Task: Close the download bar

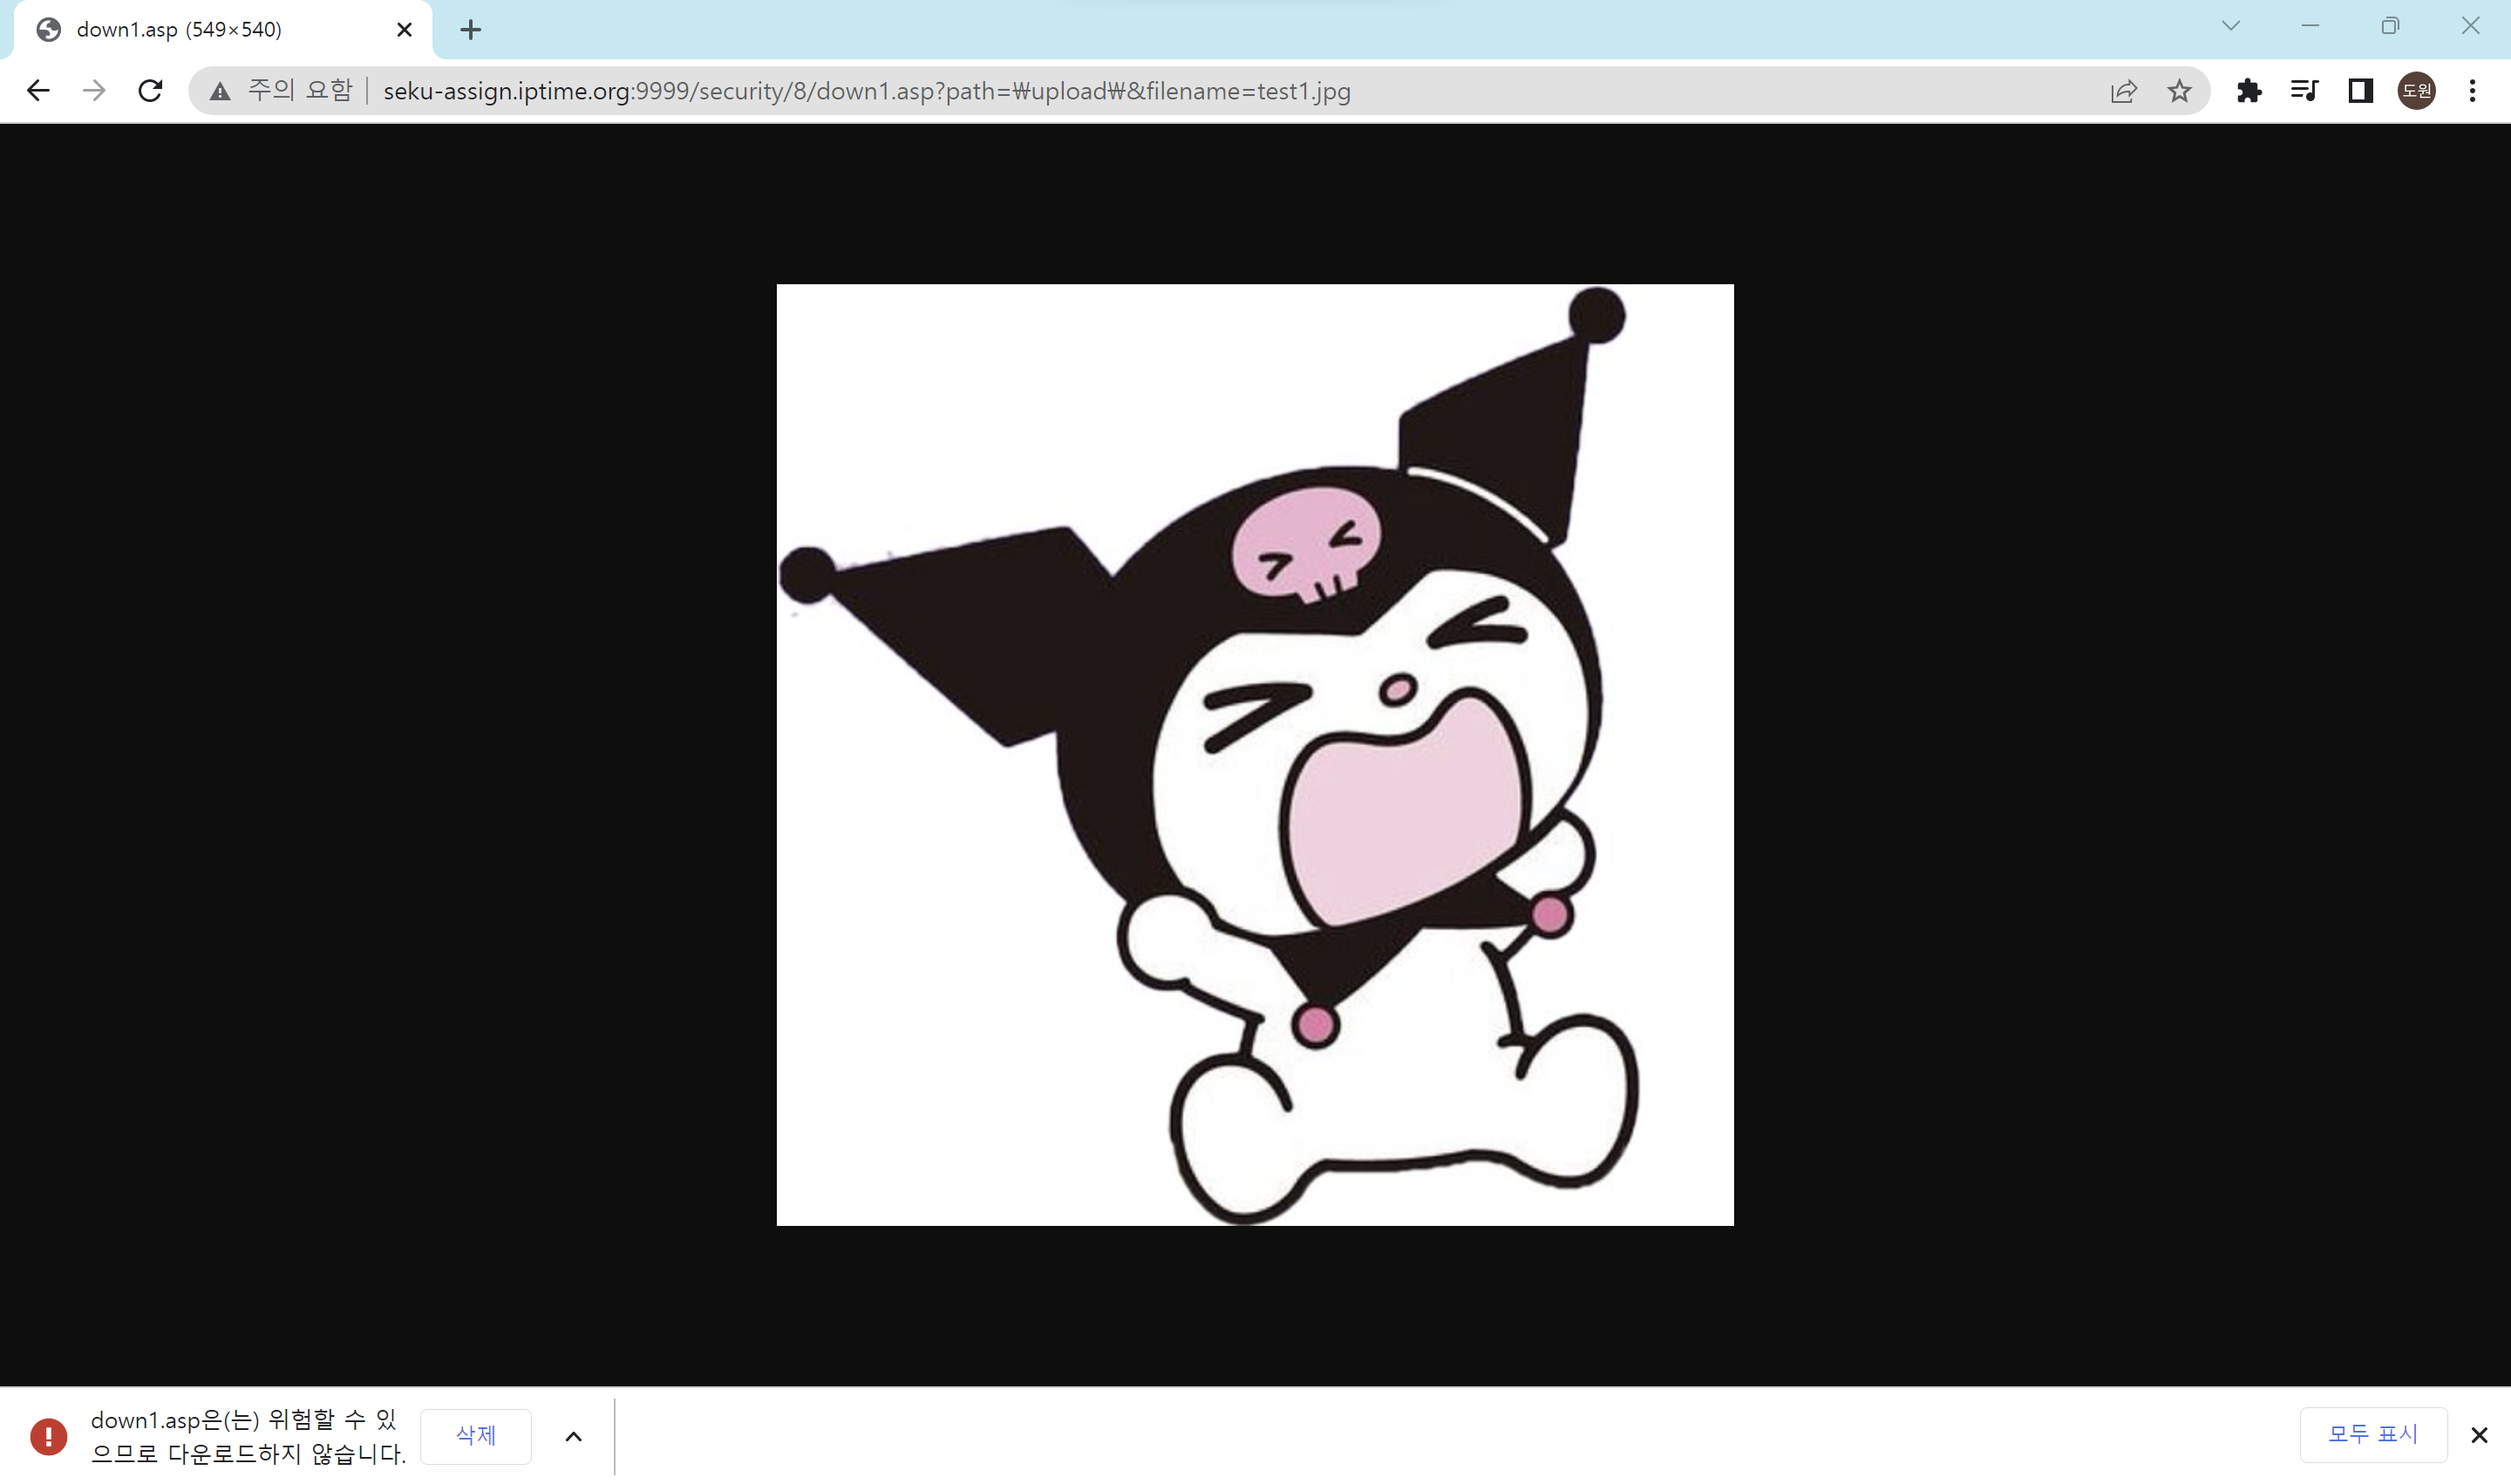Action: (x=2478, y=1435)
